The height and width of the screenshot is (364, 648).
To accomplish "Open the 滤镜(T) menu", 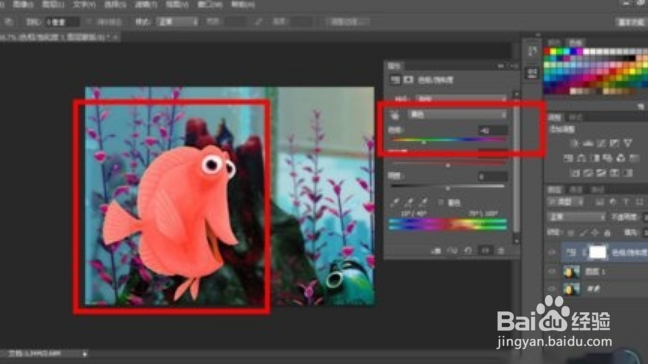I will [x=146, y=5].
